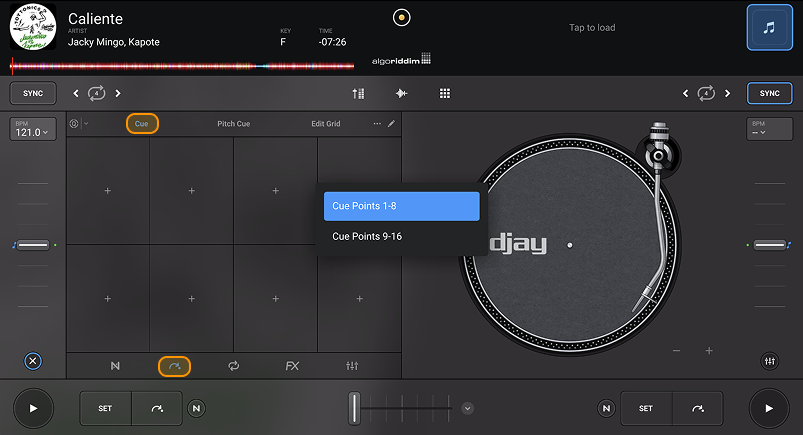Select the FX tab icon
Screen dimensions: 803x435
point(292,366)
